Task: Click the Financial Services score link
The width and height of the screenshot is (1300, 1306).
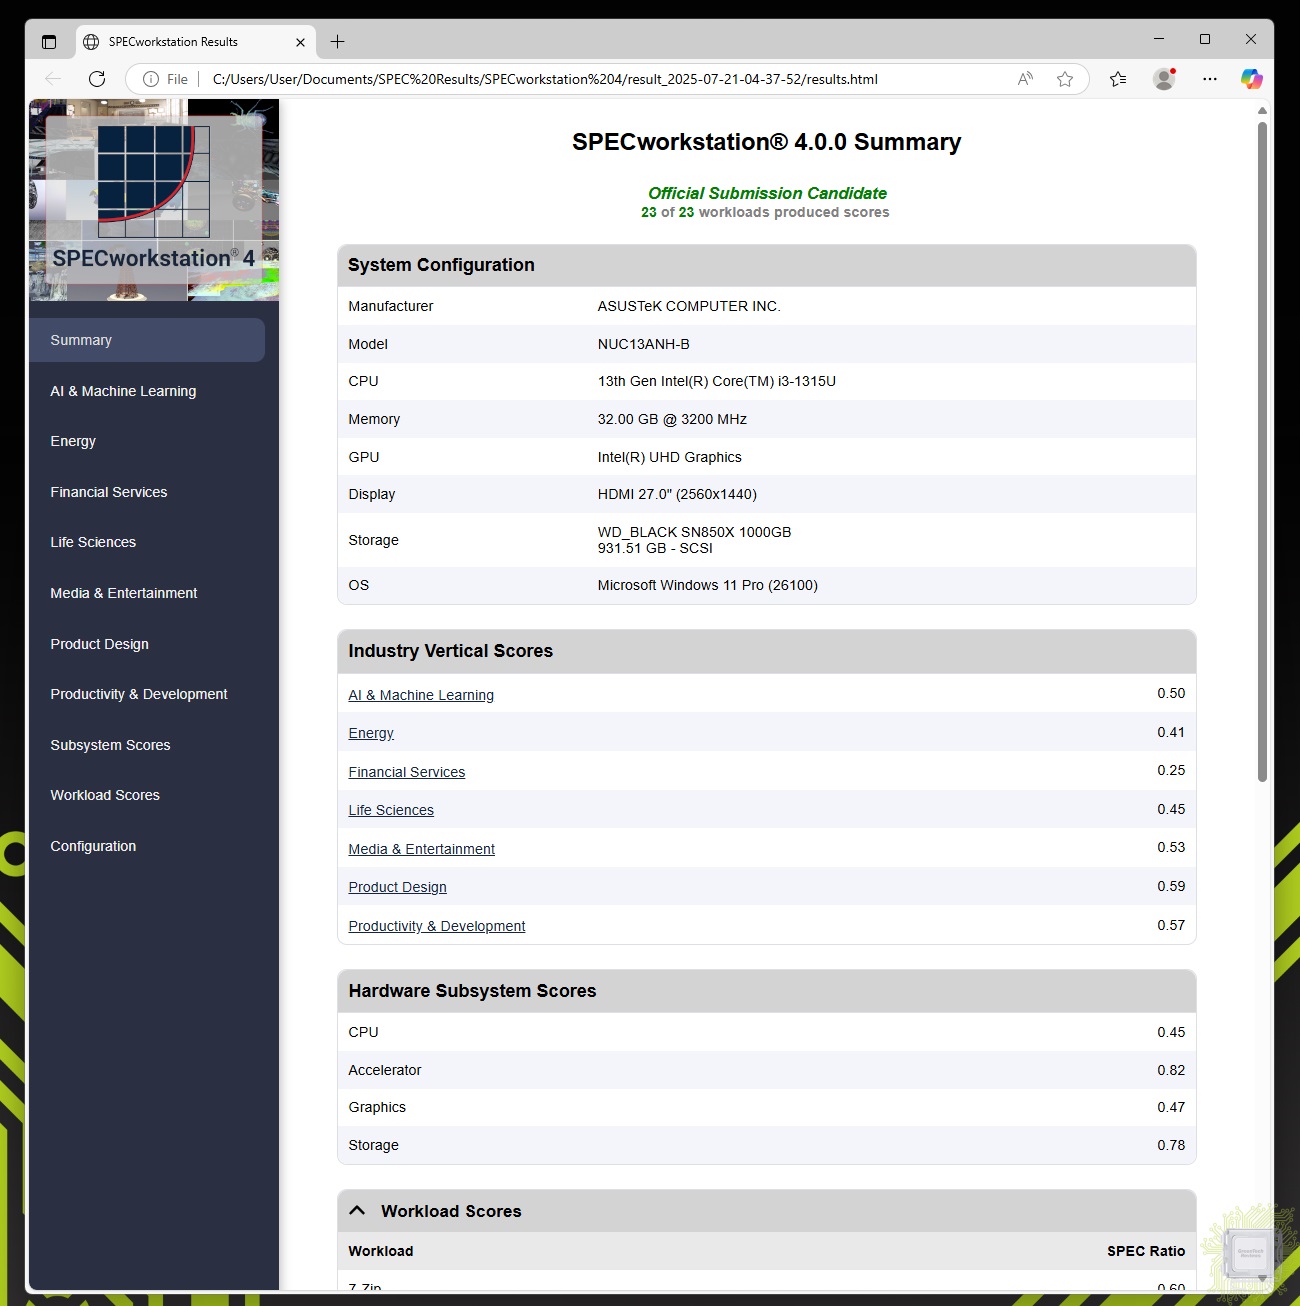Action: (x=407, y=772)
